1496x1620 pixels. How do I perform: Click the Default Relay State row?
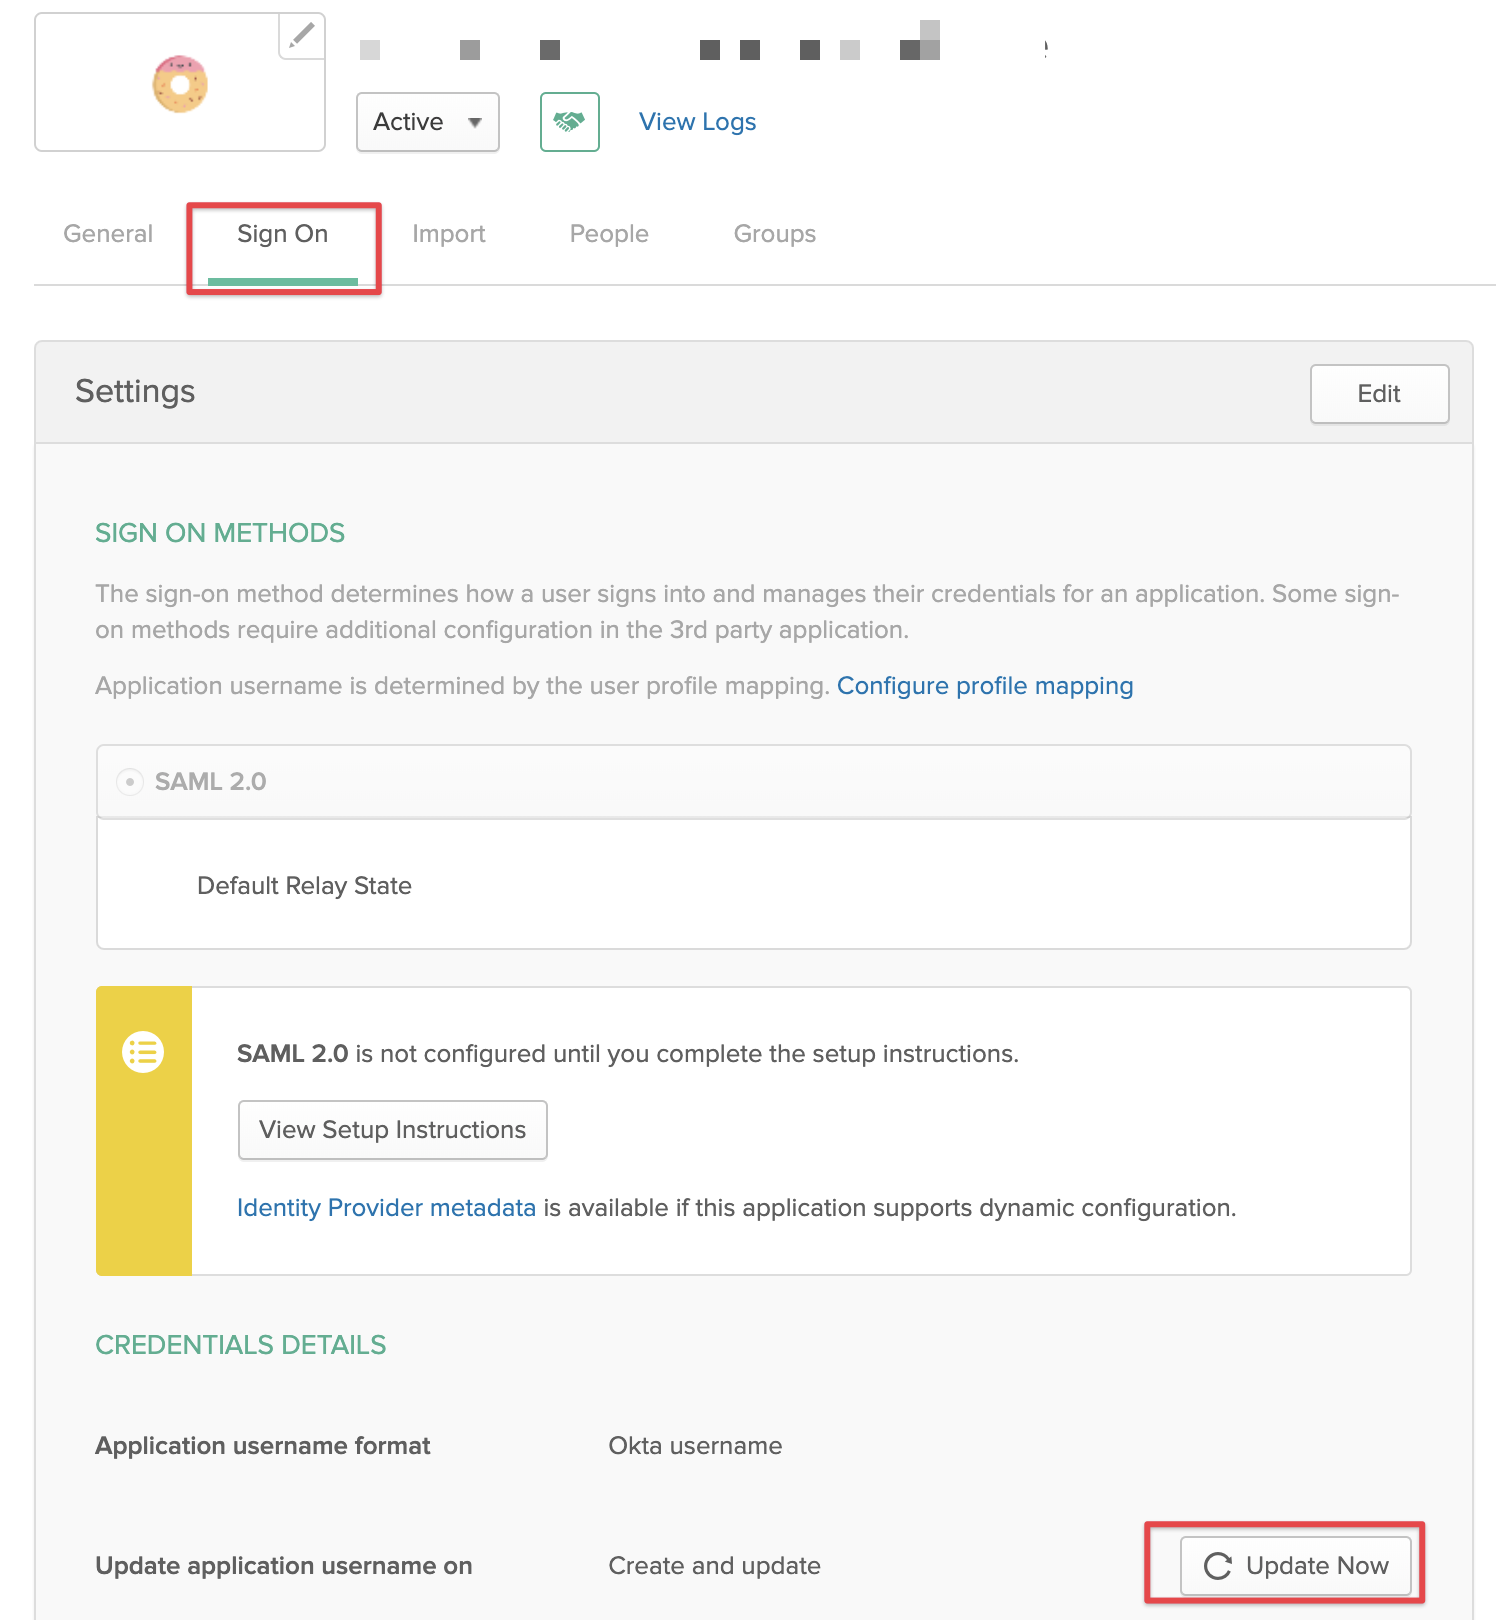pos(304,886)
